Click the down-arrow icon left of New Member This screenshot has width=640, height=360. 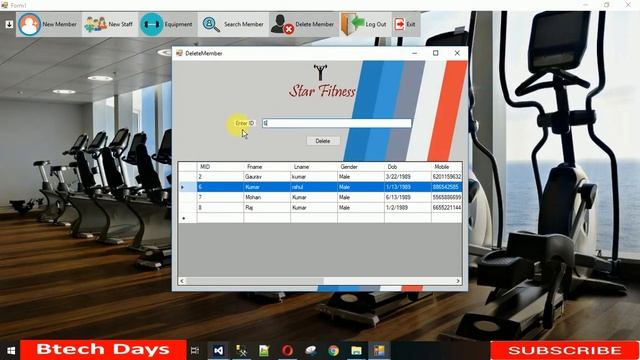point(9,24)
